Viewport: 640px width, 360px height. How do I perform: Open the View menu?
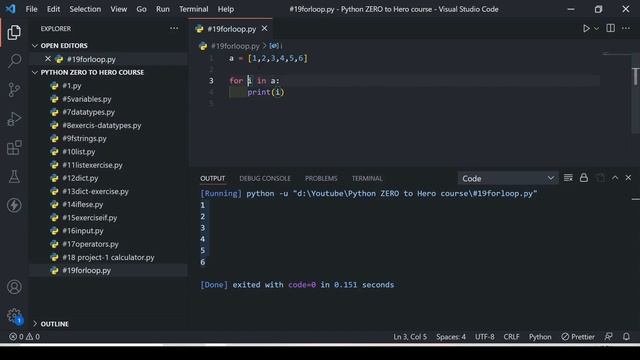click(x=118, y=9)
